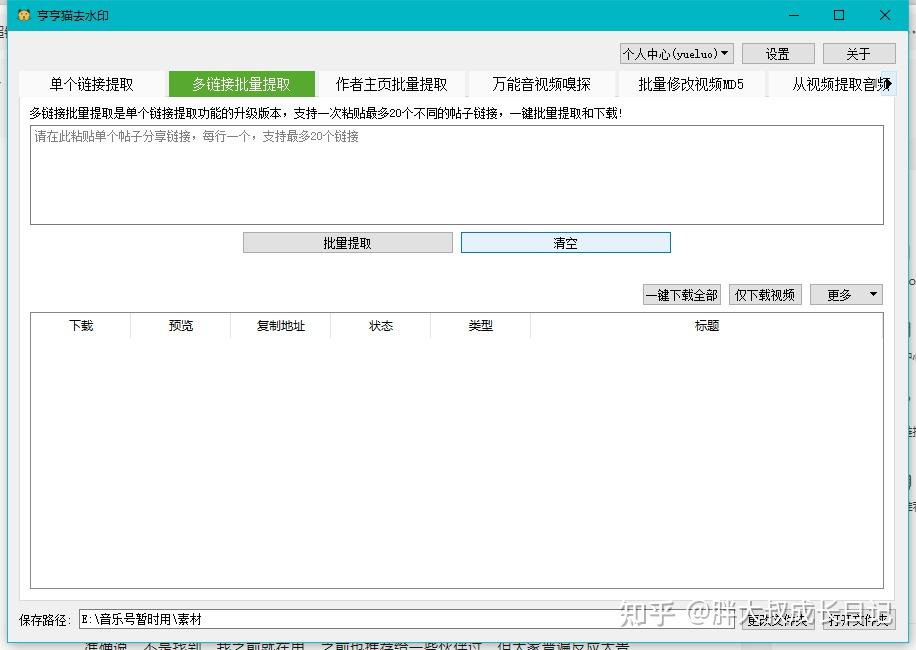This screenshot has width=916, height=650.
Task: Focus the link paste text area
Action: pos(457,175)
